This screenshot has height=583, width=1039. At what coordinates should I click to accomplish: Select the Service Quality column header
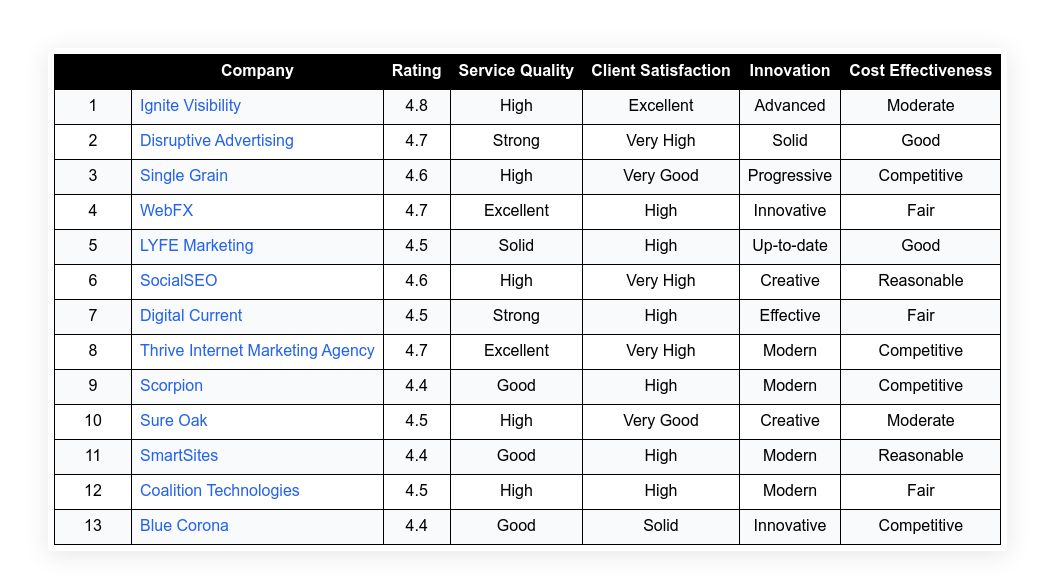pos(516,71)
